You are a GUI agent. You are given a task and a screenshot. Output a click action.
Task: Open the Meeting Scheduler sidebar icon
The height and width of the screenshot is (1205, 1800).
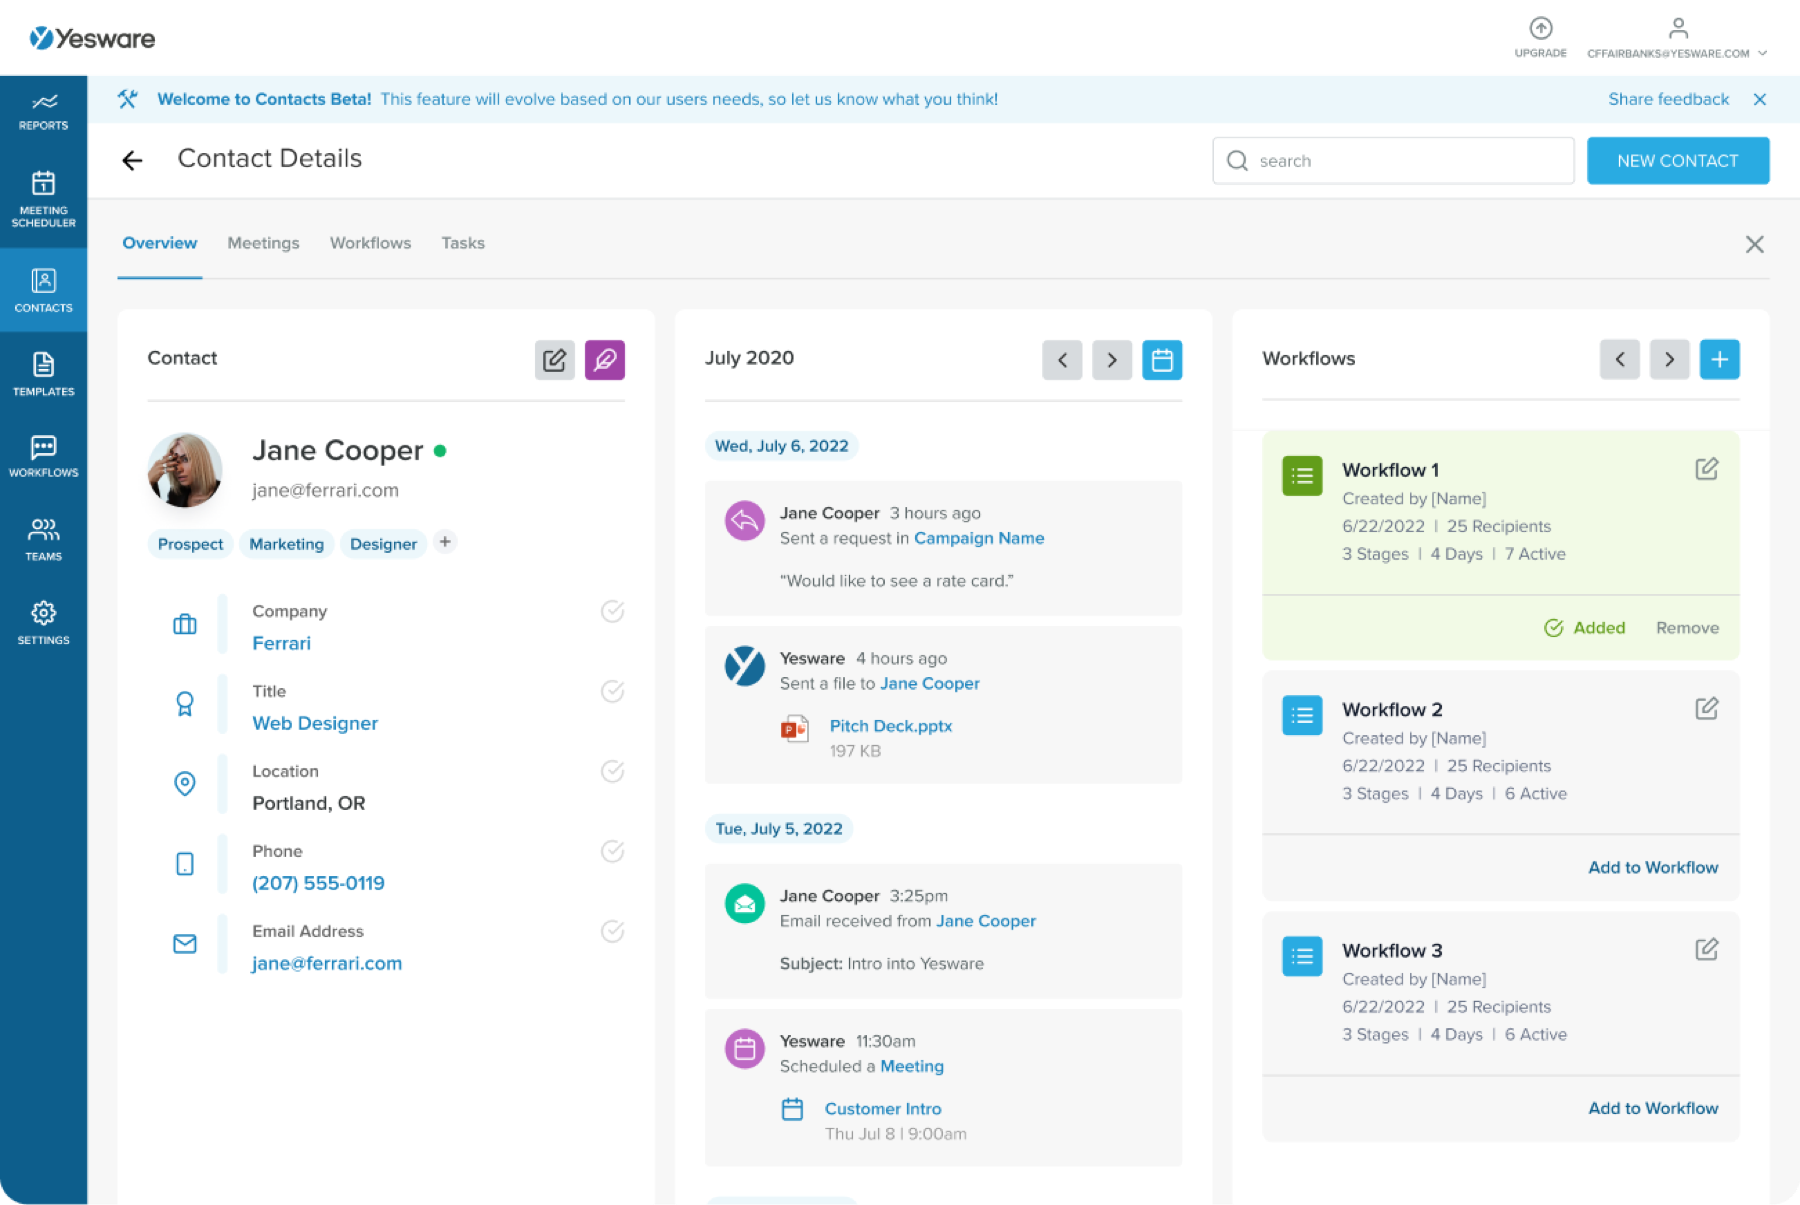point(43,198)
